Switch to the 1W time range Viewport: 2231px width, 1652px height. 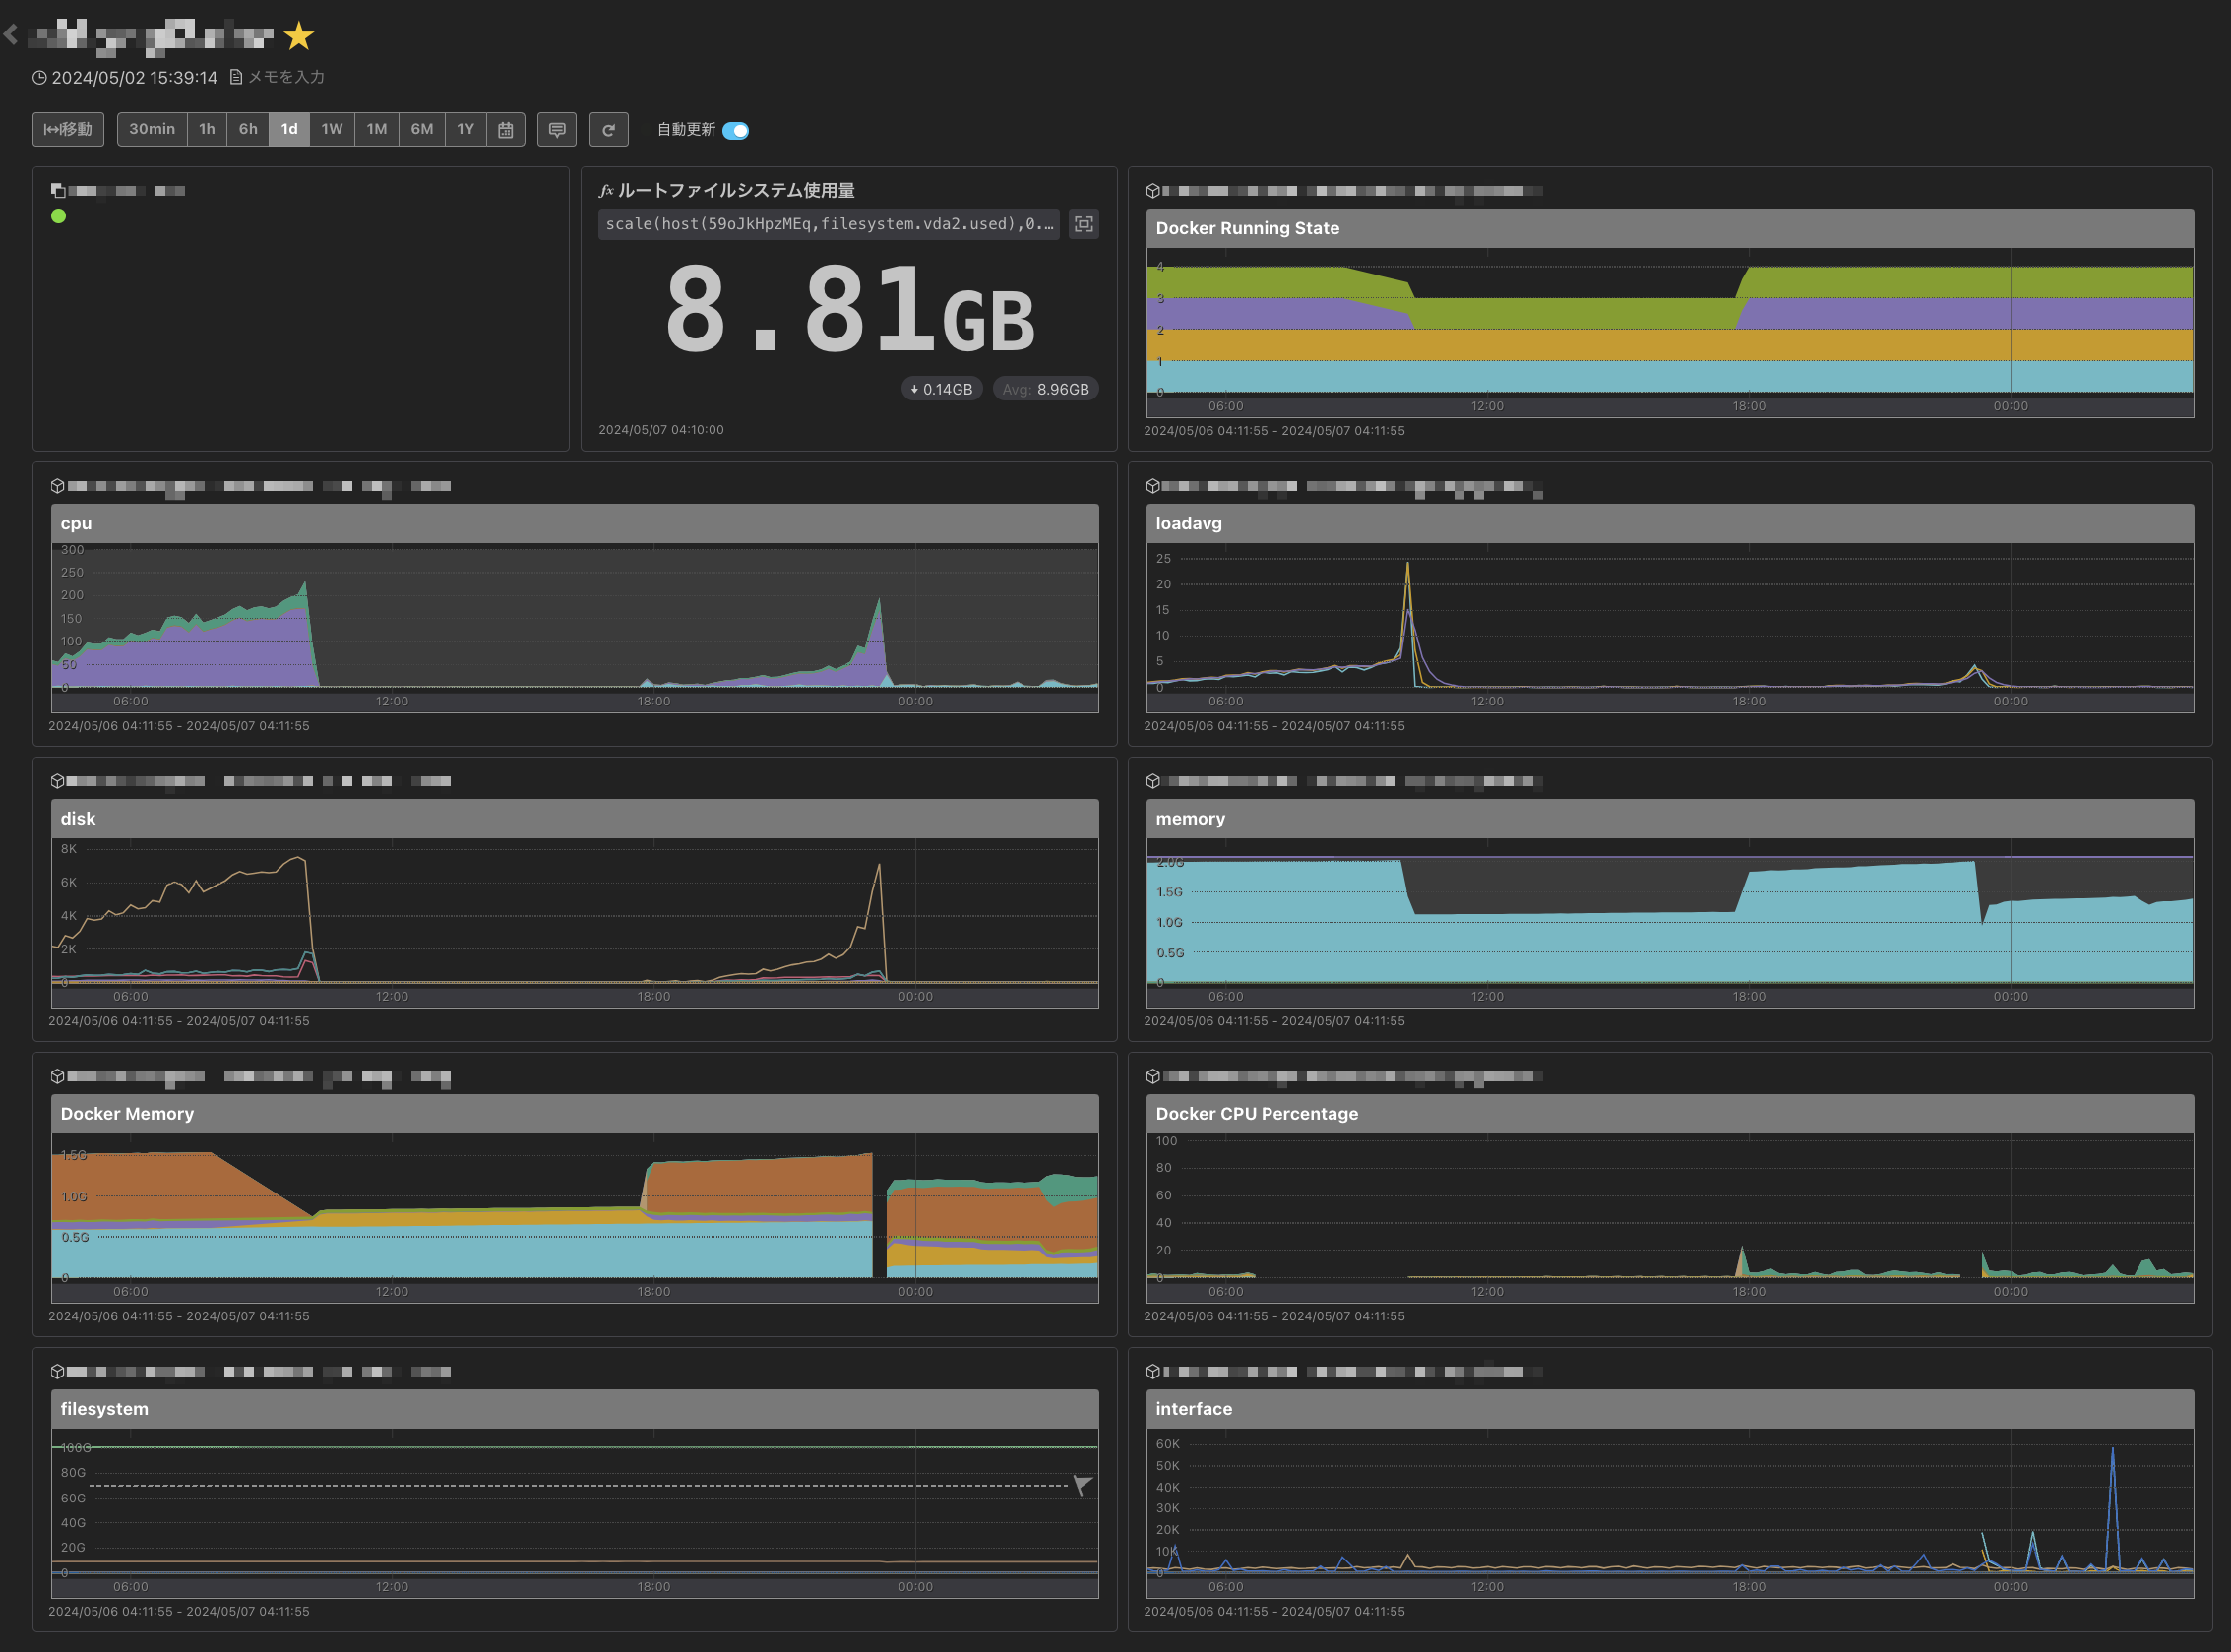pyautogui.click(x=332, y=129)
